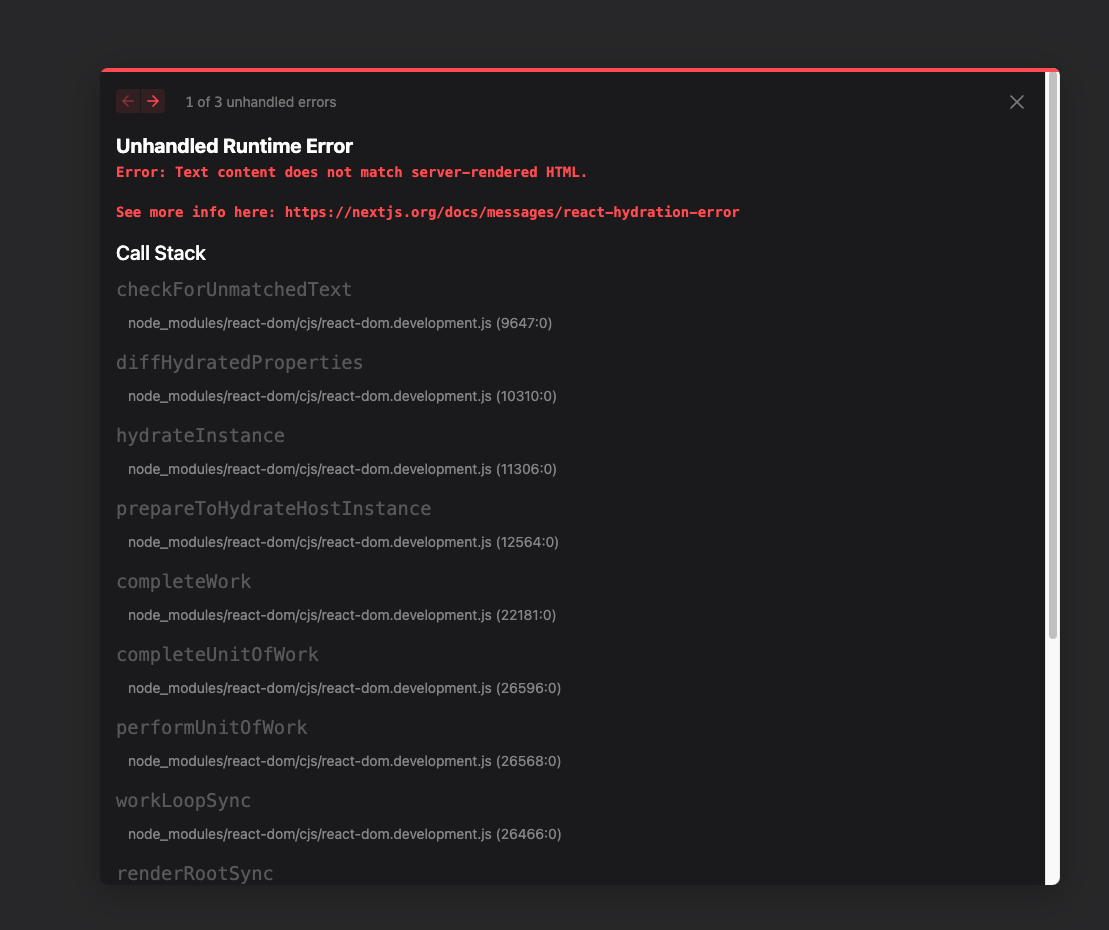This screenshot has width=1109, height=930.
Task: Click the previous error arrow
Action: (x=127, y=101)
